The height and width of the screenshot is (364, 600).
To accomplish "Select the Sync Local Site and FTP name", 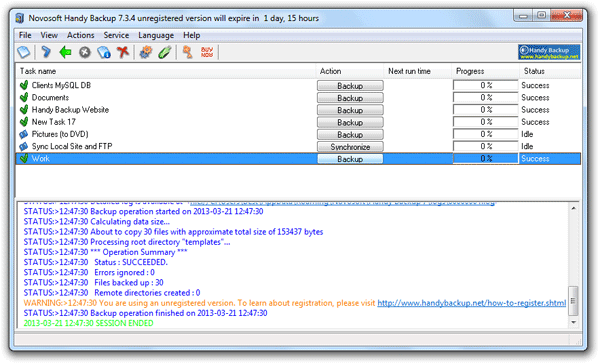I will [72, 146].
